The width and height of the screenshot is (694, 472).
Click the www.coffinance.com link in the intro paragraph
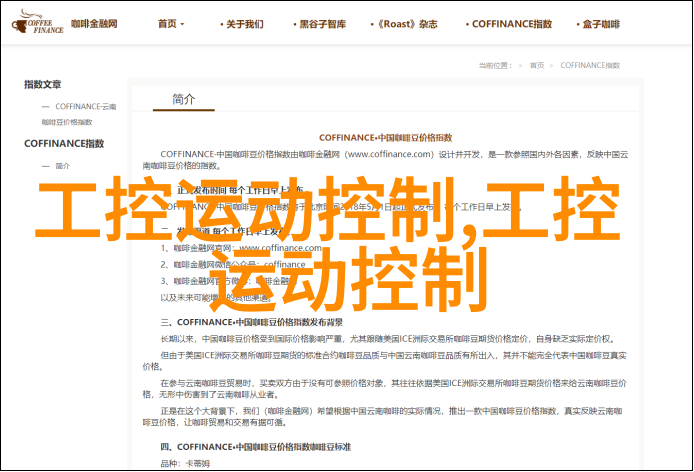[x=389, y=154]
